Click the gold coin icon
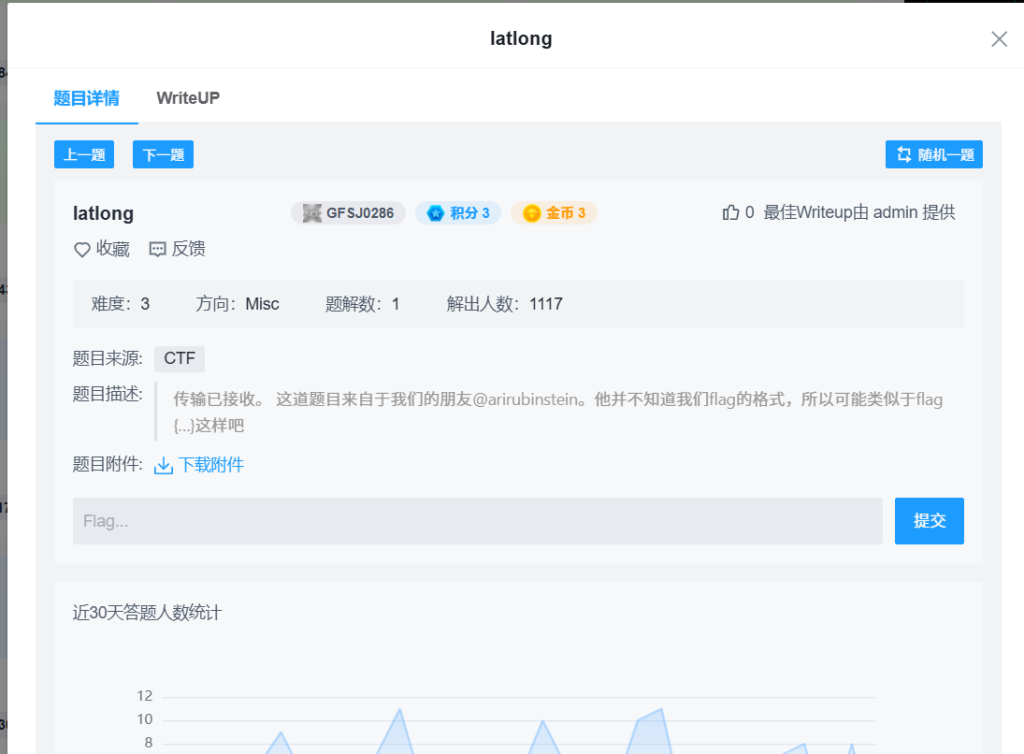1024x754 pixels. pos(531,213)
